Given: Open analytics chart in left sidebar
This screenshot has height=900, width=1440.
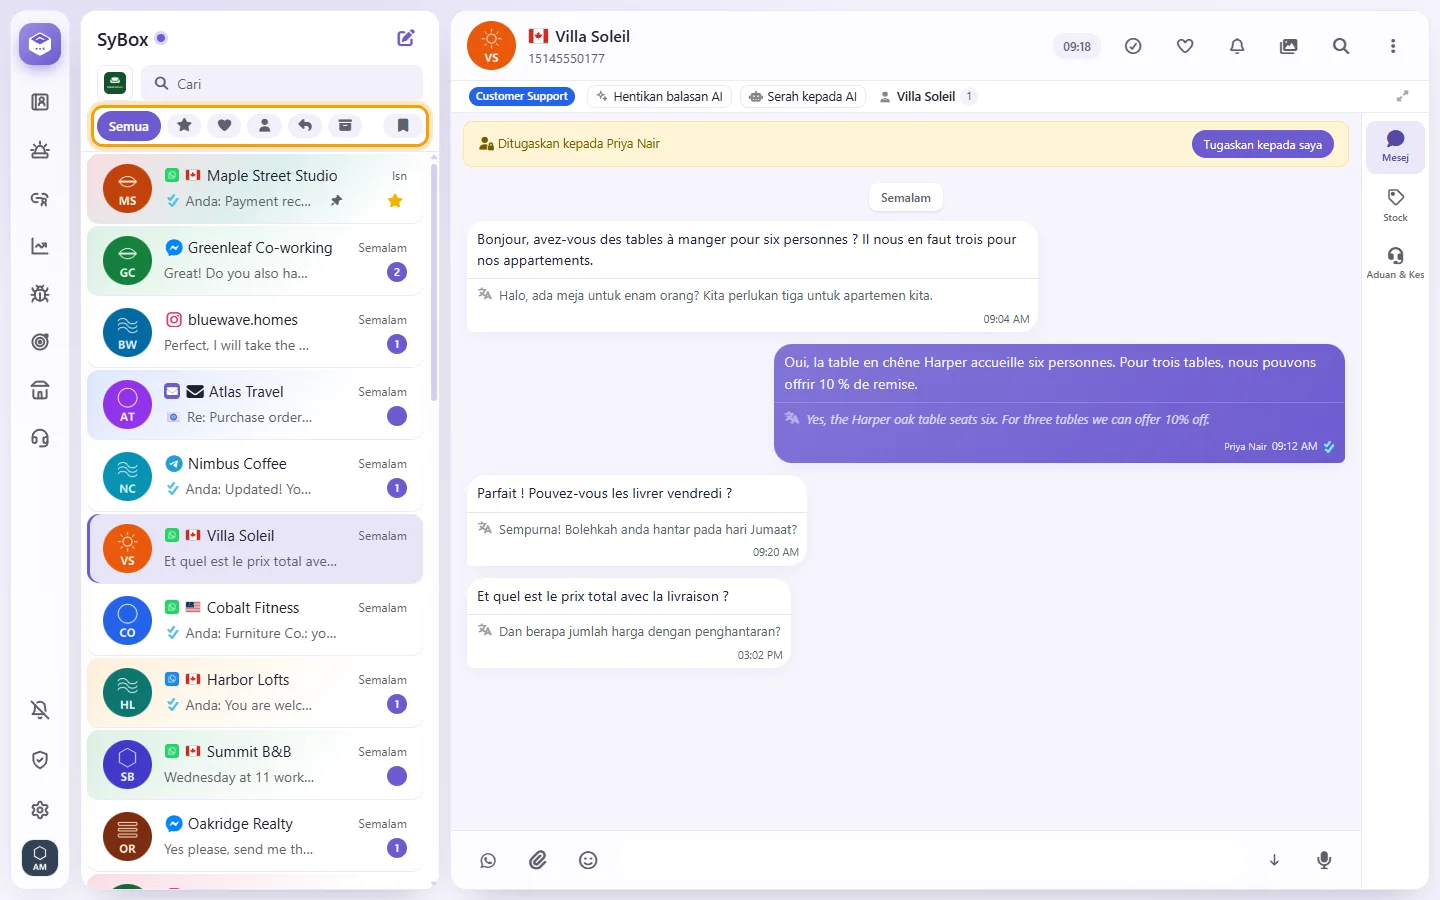Looking at the screenshot, I should point(40,246).
